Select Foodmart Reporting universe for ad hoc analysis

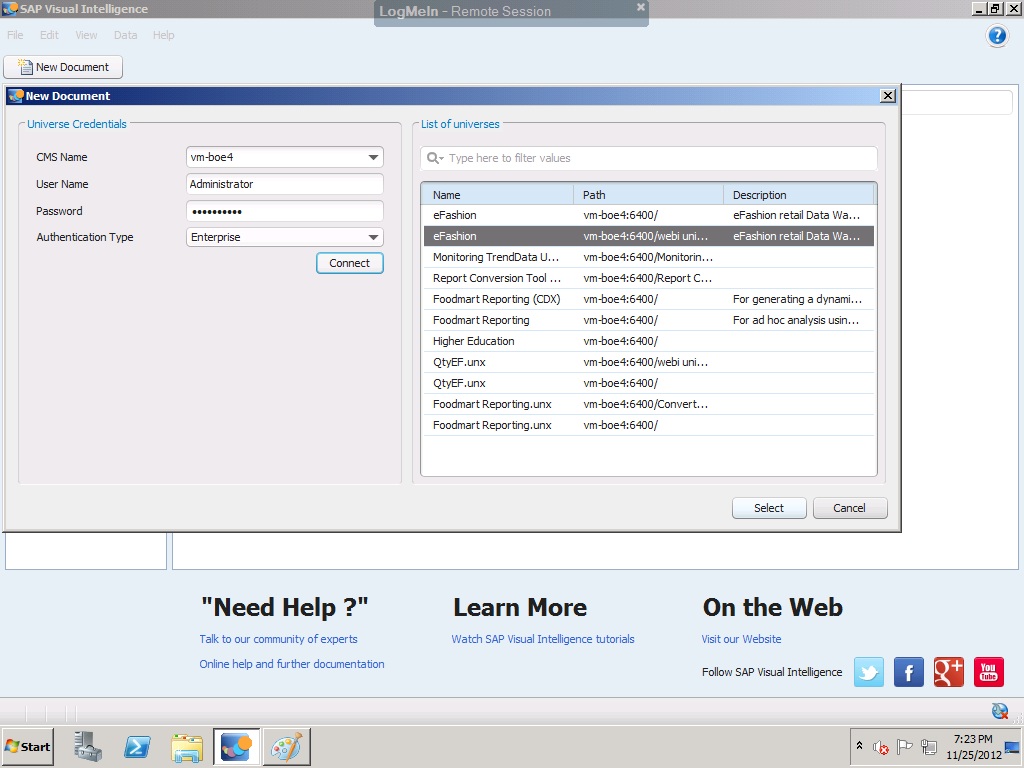(648, 320)
